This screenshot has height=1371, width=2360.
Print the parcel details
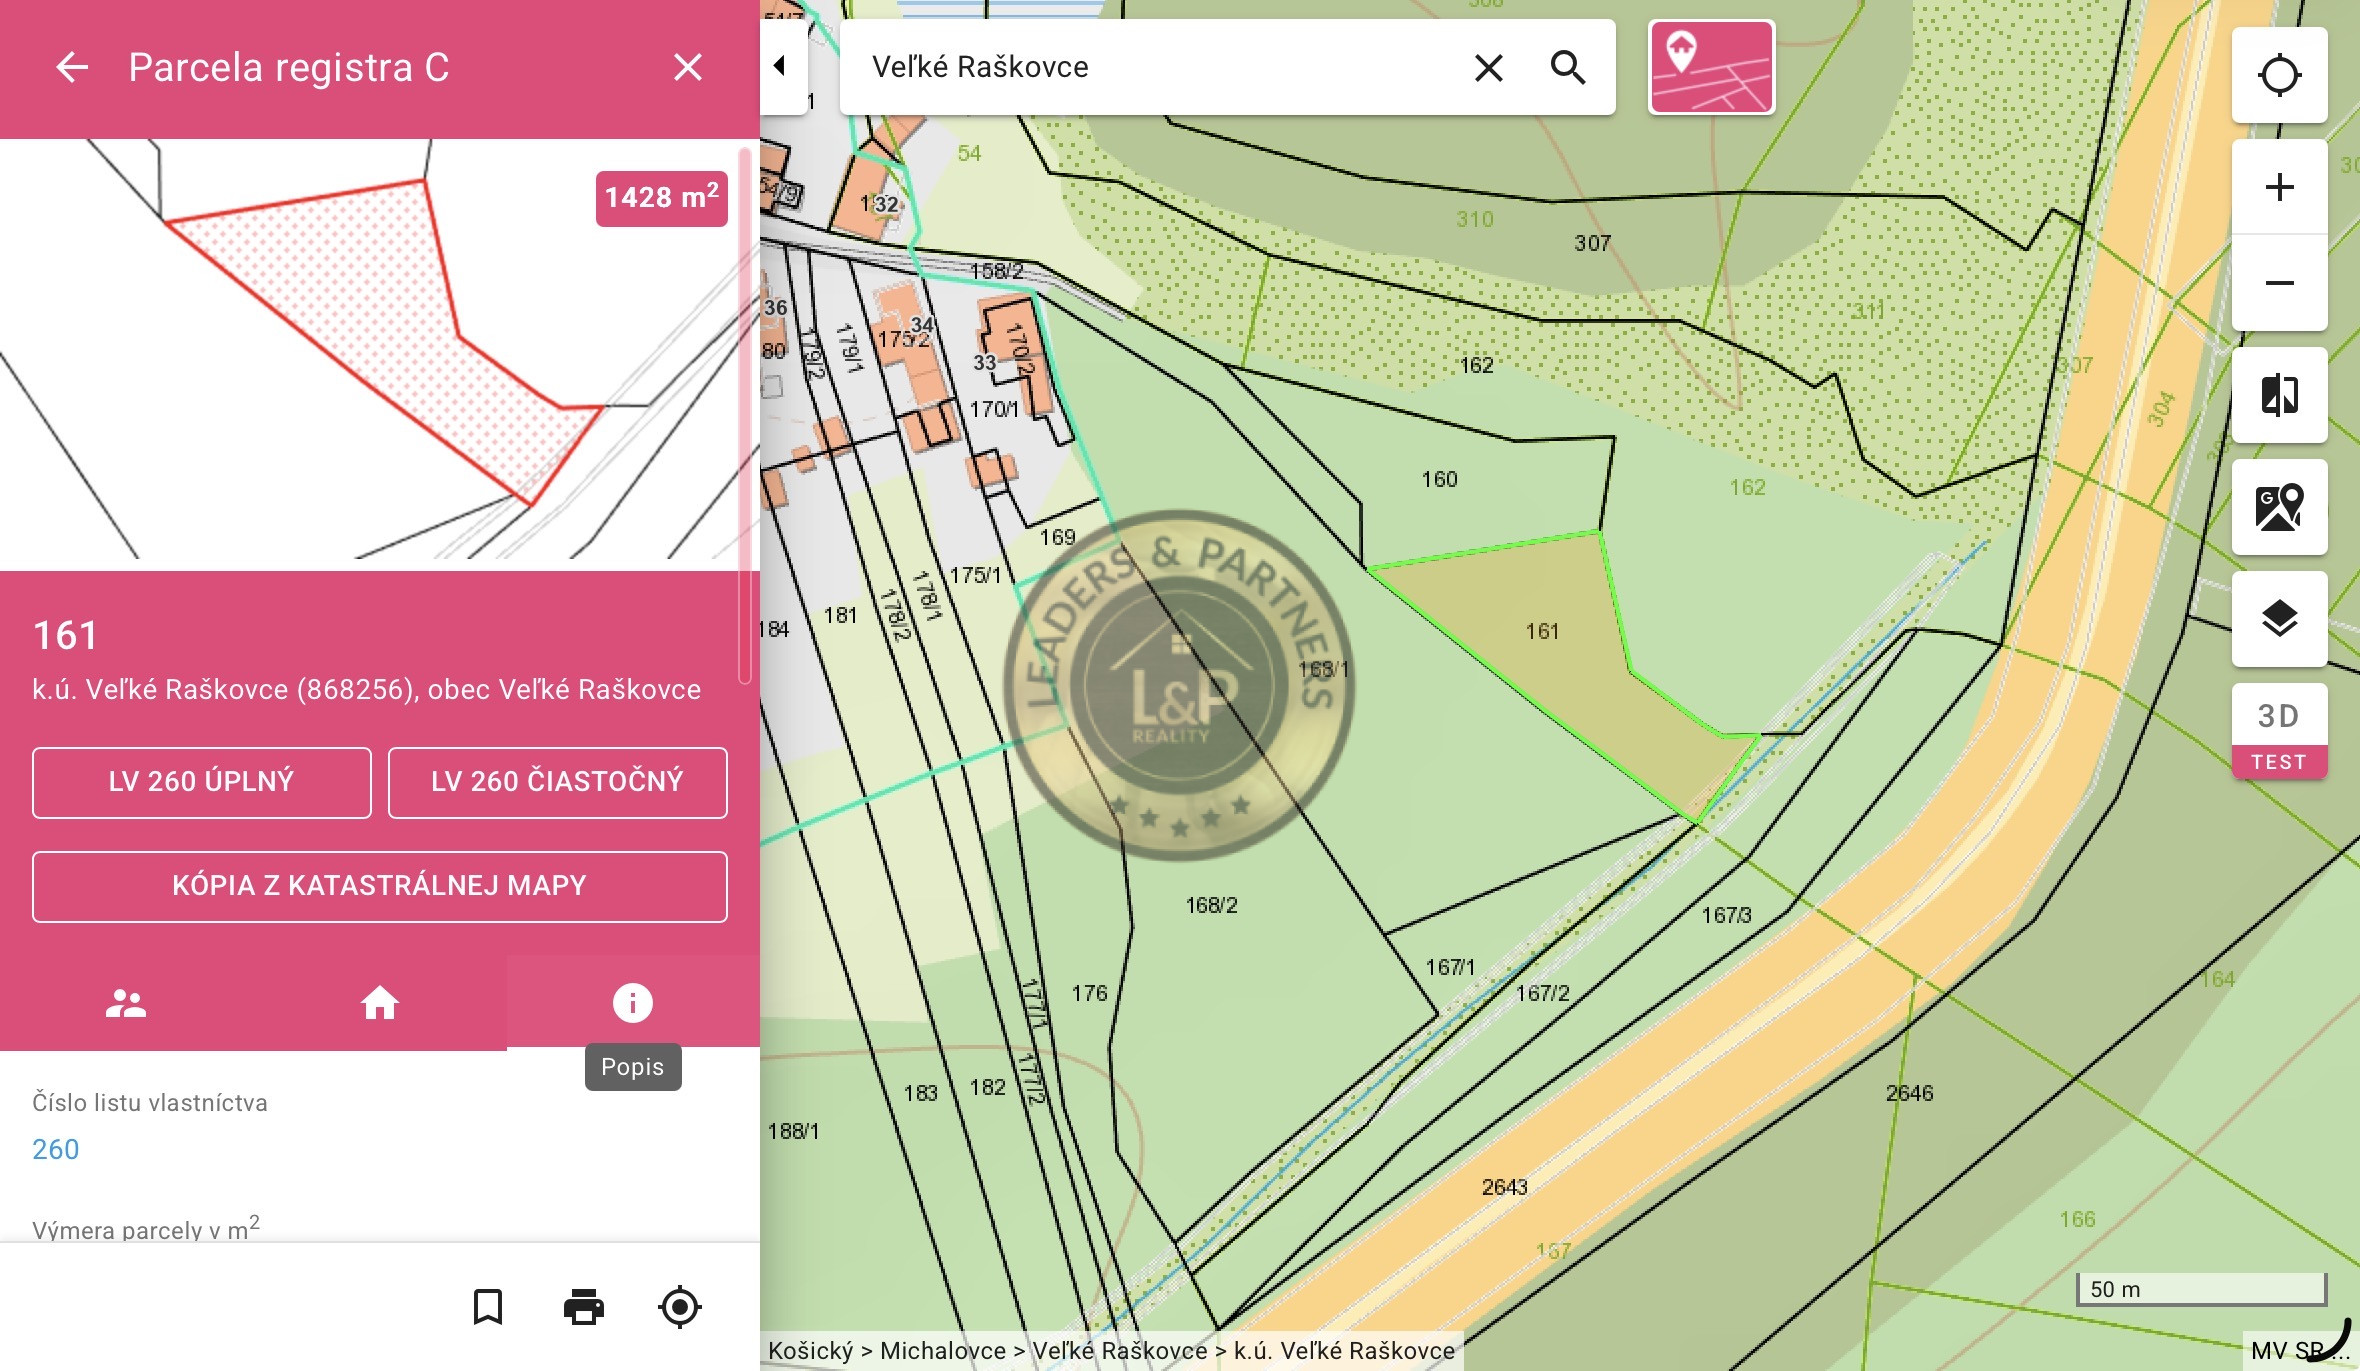click(x=584, y=1307)
